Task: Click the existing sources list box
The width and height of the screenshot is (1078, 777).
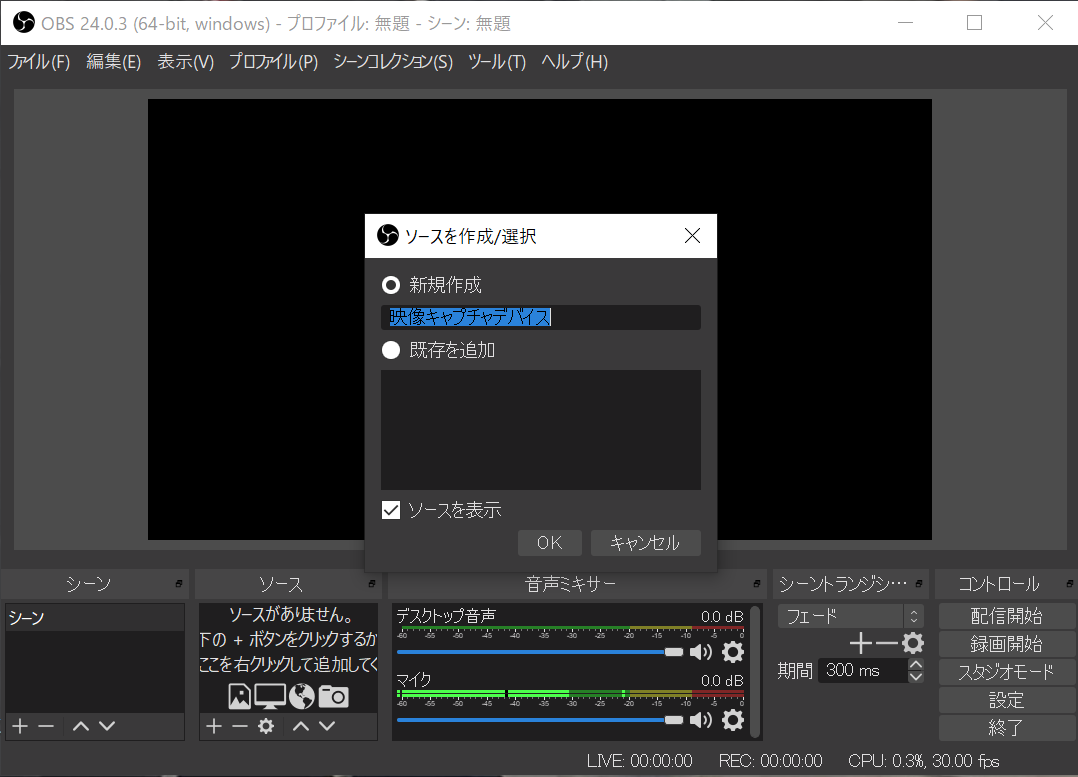Action: point(541,430)
